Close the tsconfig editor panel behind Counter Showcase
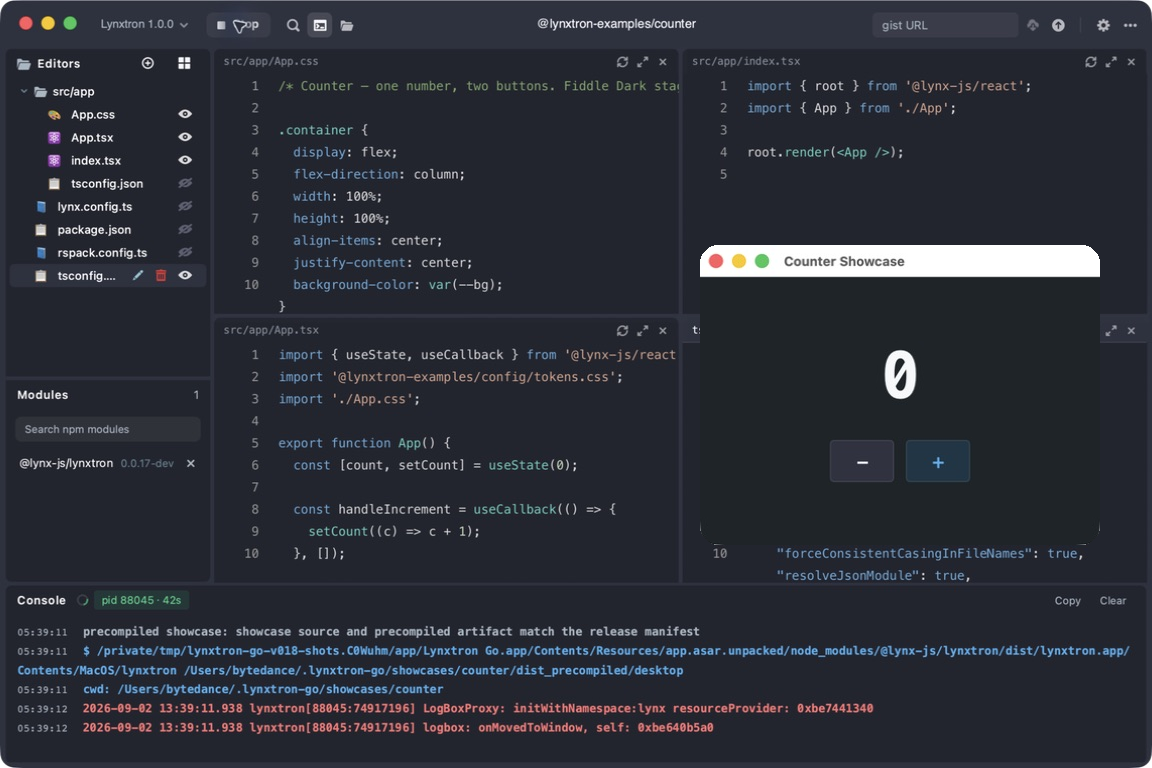 [x=1131, y=331]
